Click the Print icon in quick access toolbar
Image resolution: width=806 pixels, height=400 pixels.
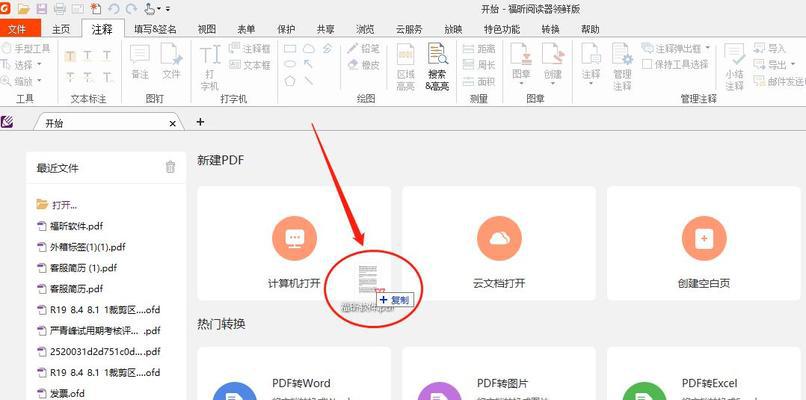(x=60, y=9)
